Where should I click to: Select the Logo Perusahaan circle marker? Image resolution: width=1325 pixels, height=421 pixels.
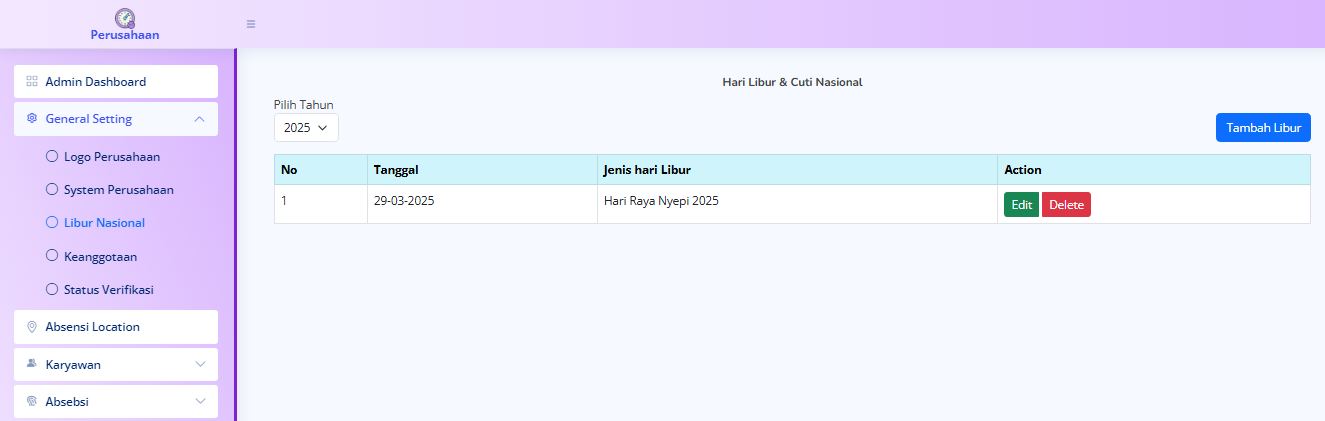(53, 157)
